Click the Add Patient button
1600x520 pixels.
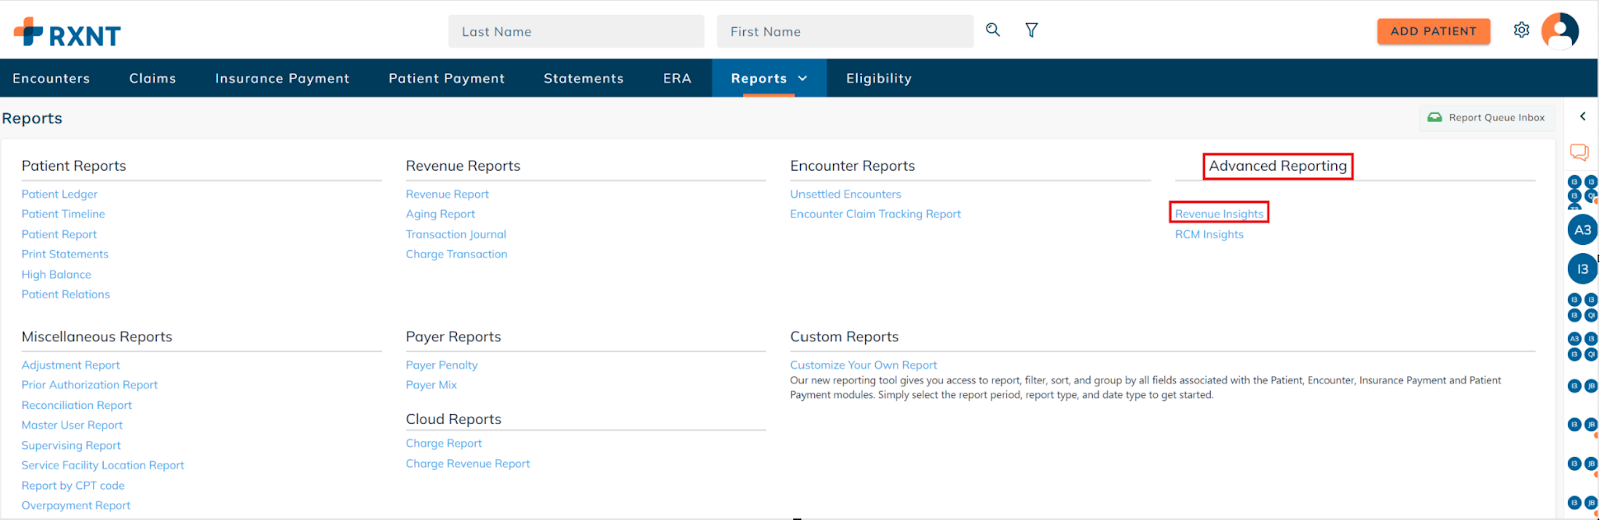(x=1433, y=31)
